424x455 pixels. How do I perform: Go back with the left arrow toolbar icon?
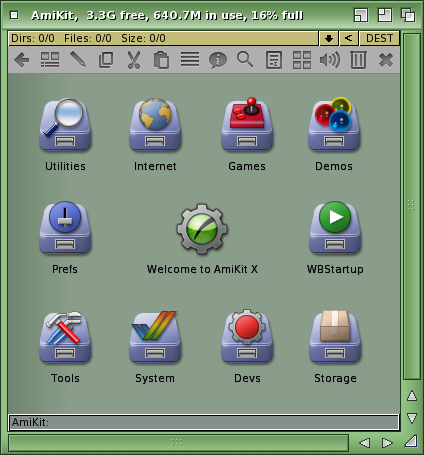(22, 60)
